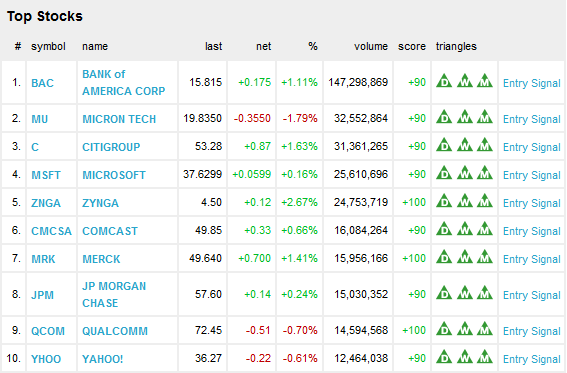This screenshot has height=373, width=567.
Task: Click the monthly triangle icon for MU
Action: coord(485,117)
